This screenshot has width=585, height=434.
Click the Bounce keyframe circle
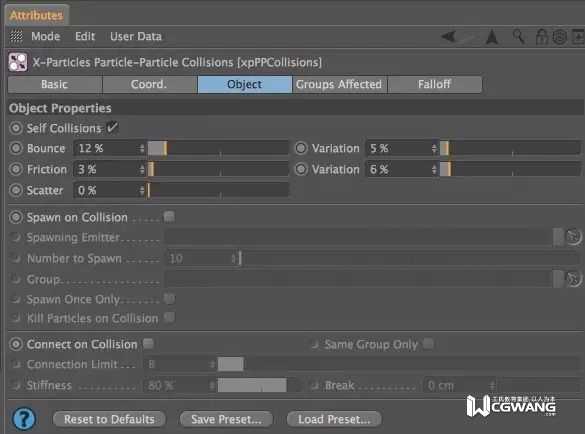(x=16, y=148)
